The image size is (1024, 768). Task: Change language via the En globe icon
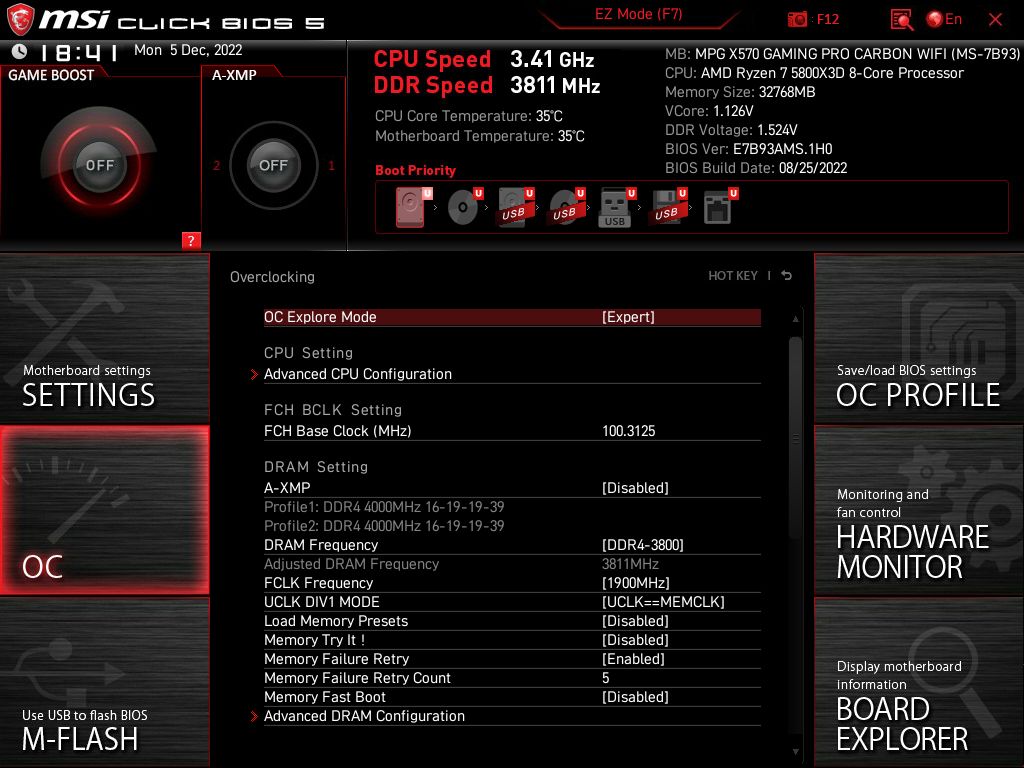(935, 20)
